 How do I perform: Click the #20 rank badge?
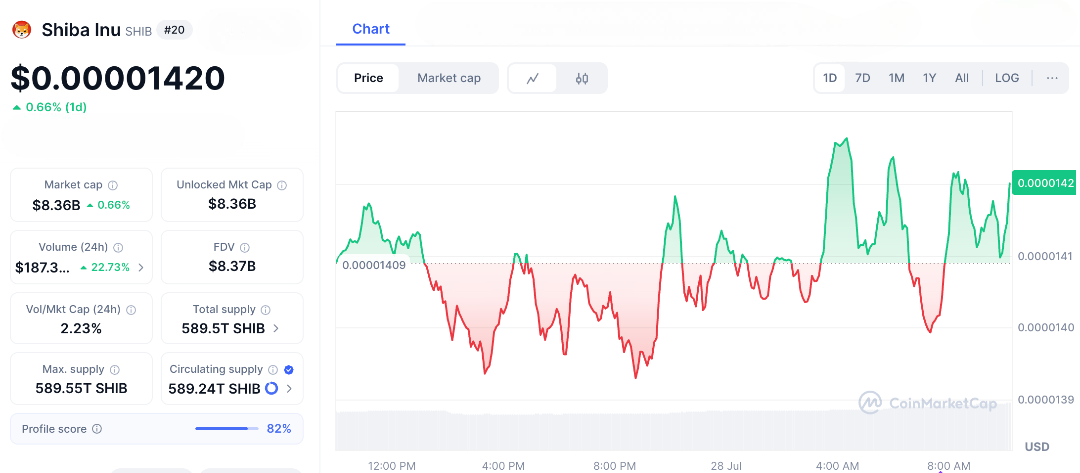[174, 30]
